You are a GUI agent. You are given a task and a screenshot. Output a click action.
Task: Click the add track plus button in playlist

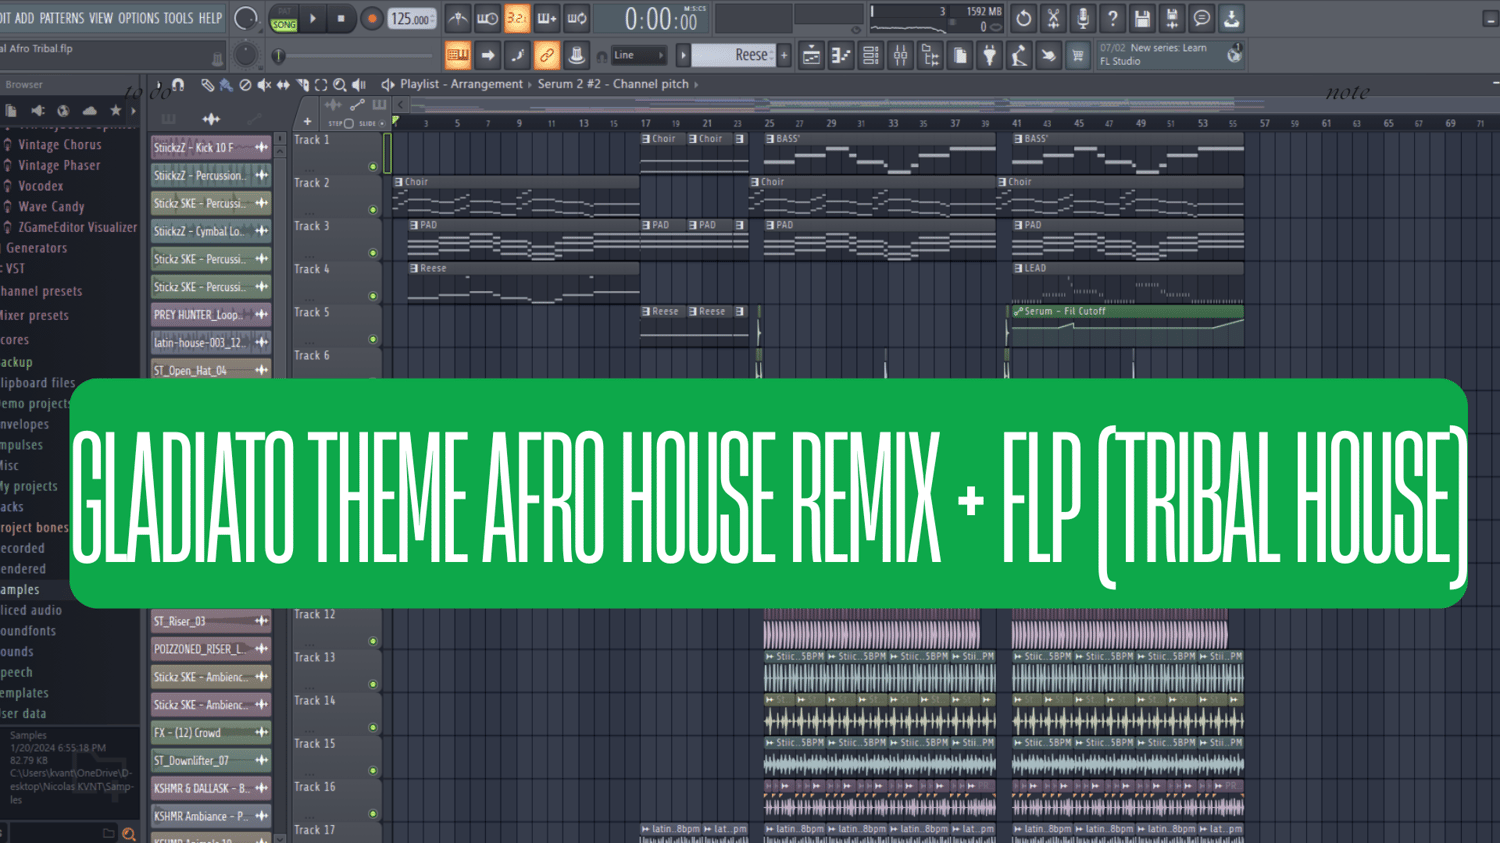click(x=307, y=122)
